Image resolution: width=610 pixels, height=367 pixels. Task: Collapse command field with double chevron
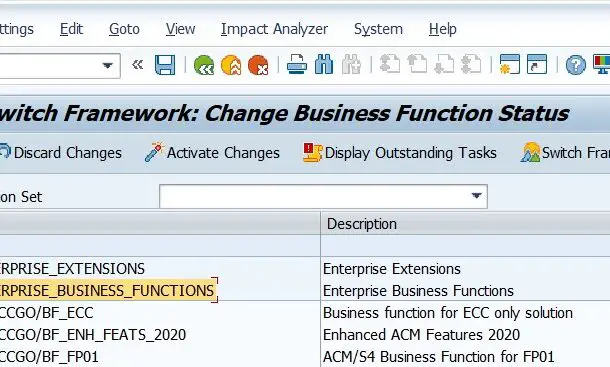pos(138,65)
